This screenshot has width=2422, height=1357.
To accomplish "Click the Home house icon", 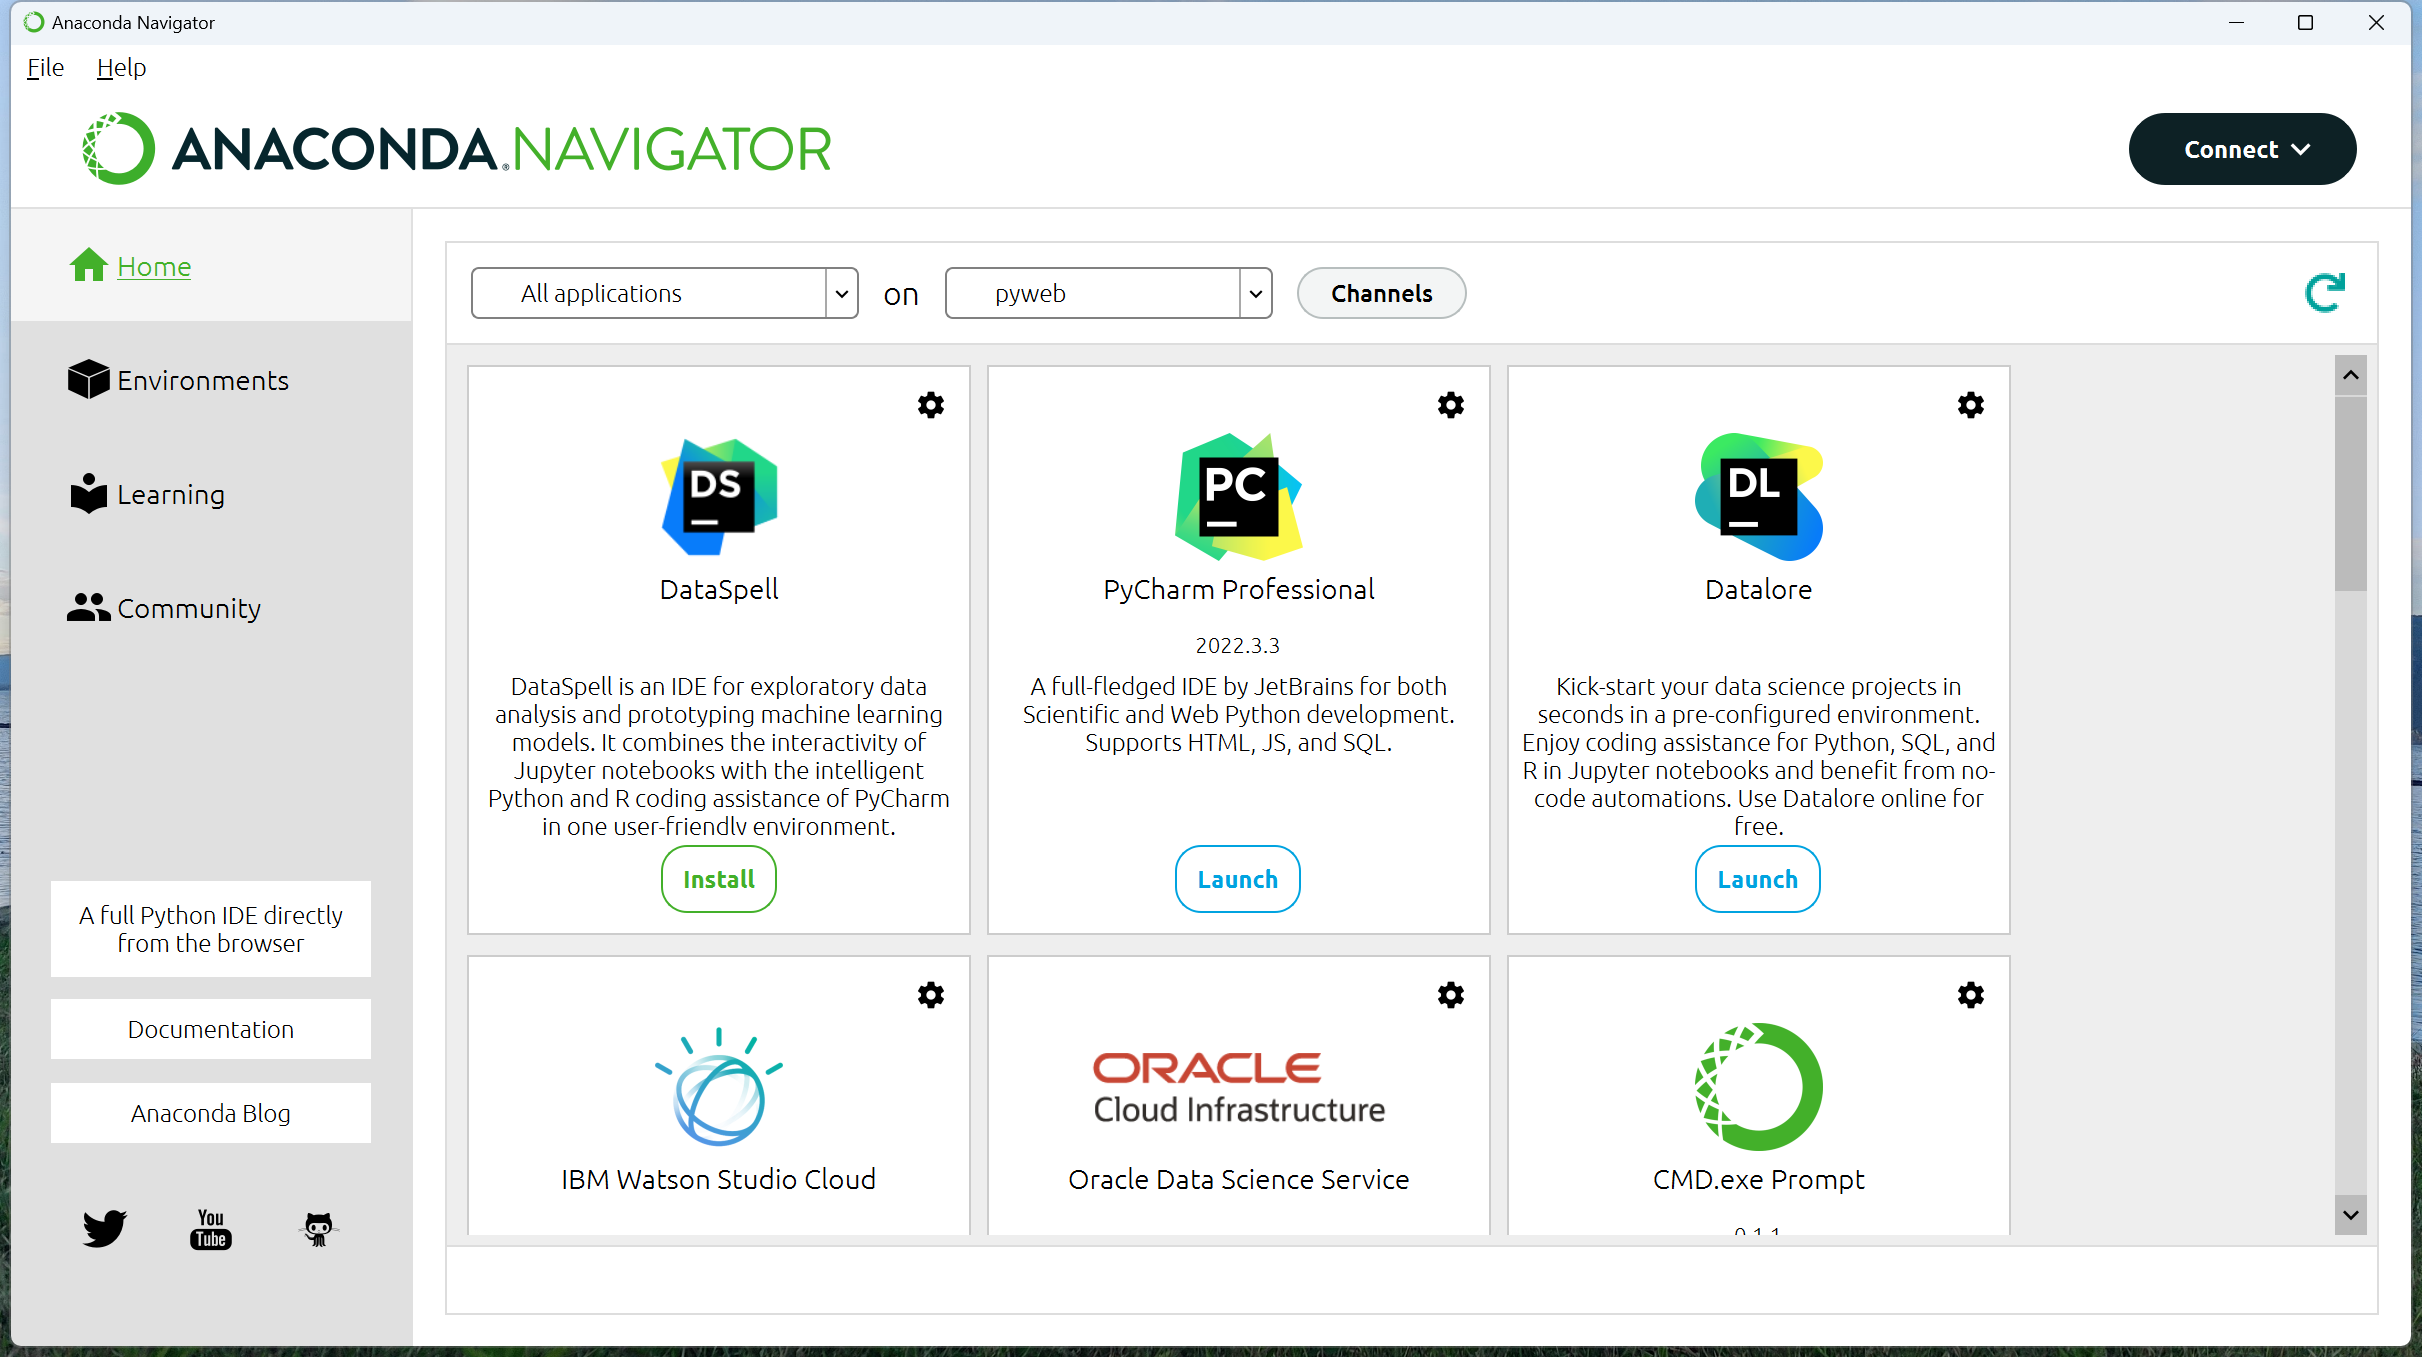I will pyautogui.click(x=88, y=265).
